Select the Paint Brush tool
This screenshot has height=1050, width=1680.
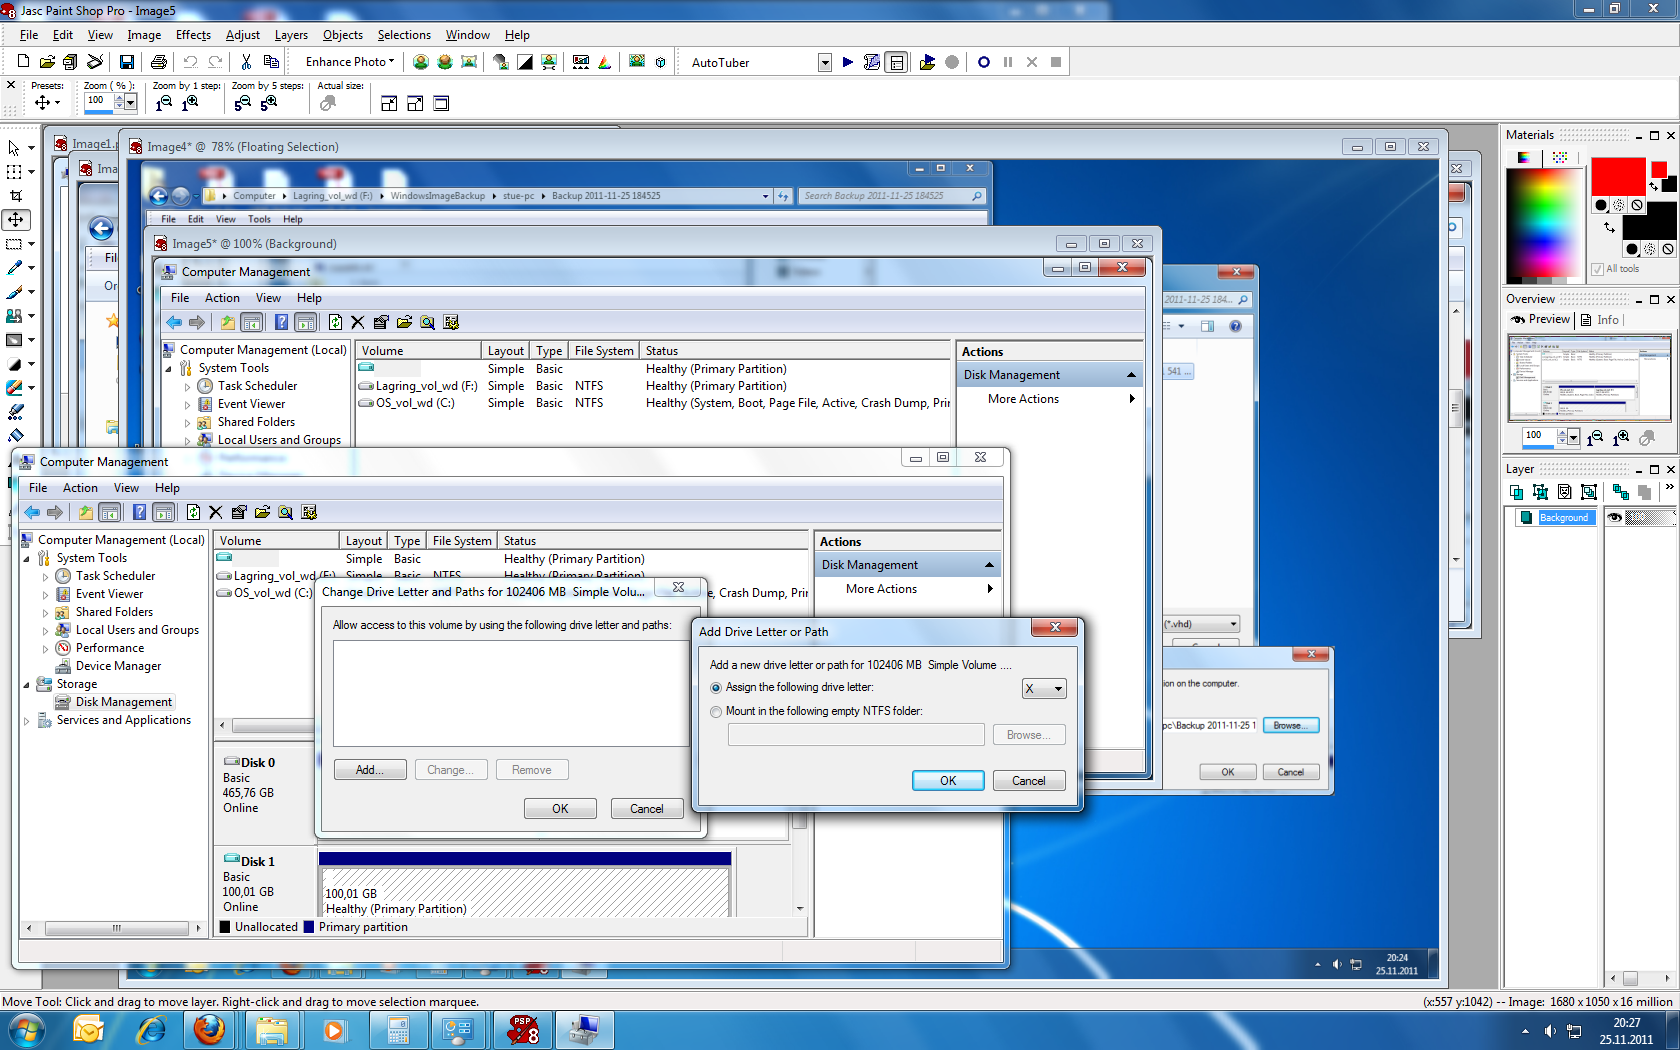point(15,292)
